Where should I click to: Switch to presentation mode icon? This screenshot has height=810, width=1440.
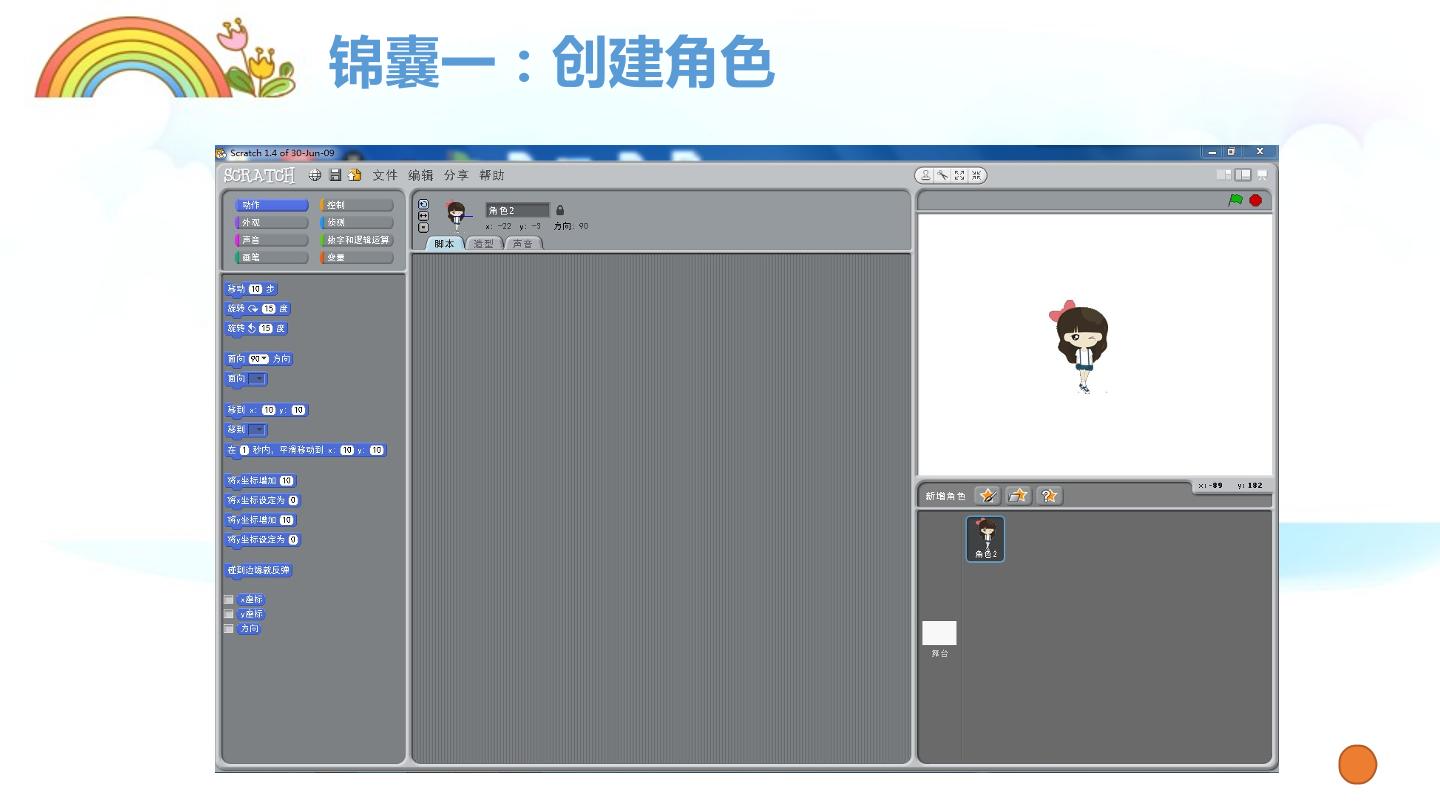pyautogui.click(x=1262, y=175)
